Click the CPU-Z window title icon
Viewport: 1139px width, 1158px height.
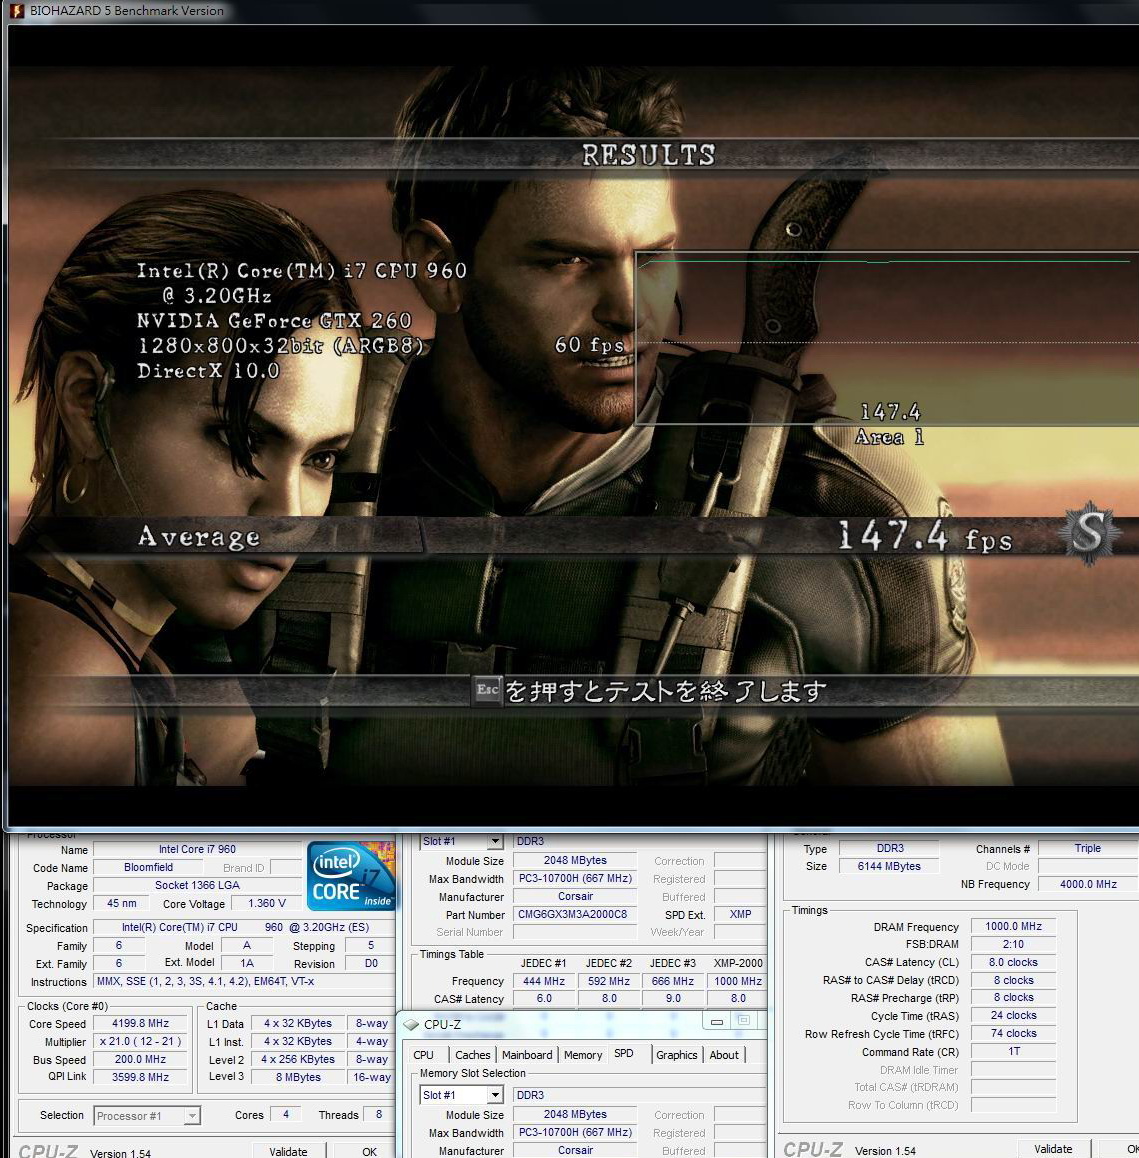[411, 1024]
